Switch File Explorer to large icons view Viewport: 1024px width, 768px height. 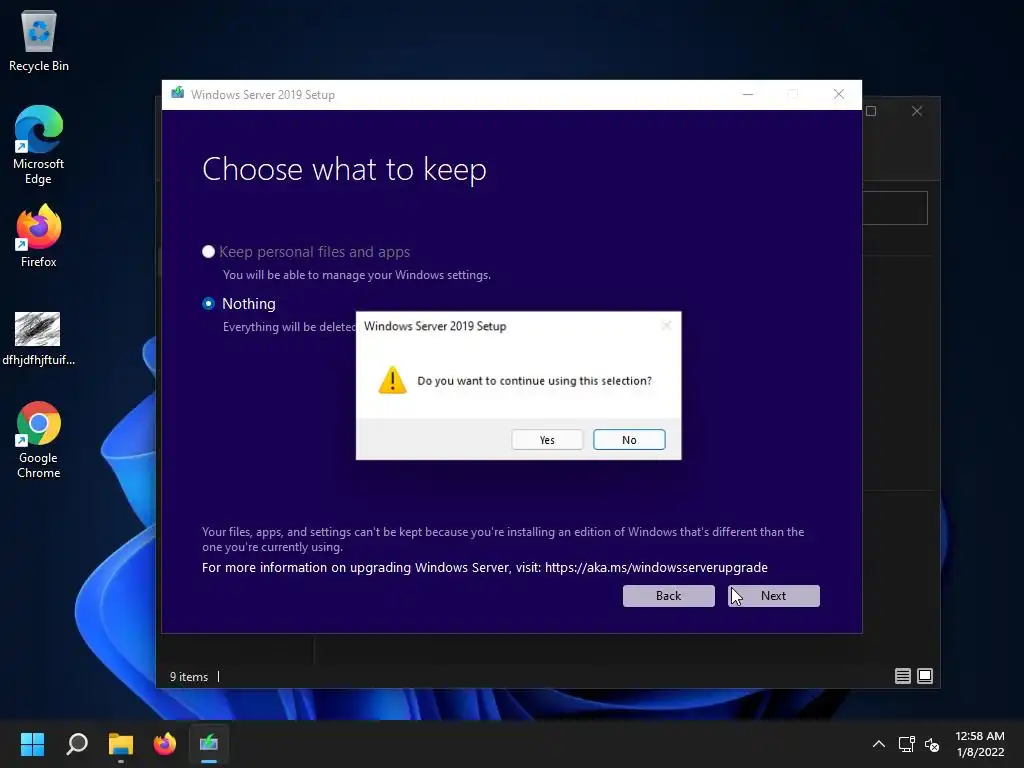coord(925,676)
